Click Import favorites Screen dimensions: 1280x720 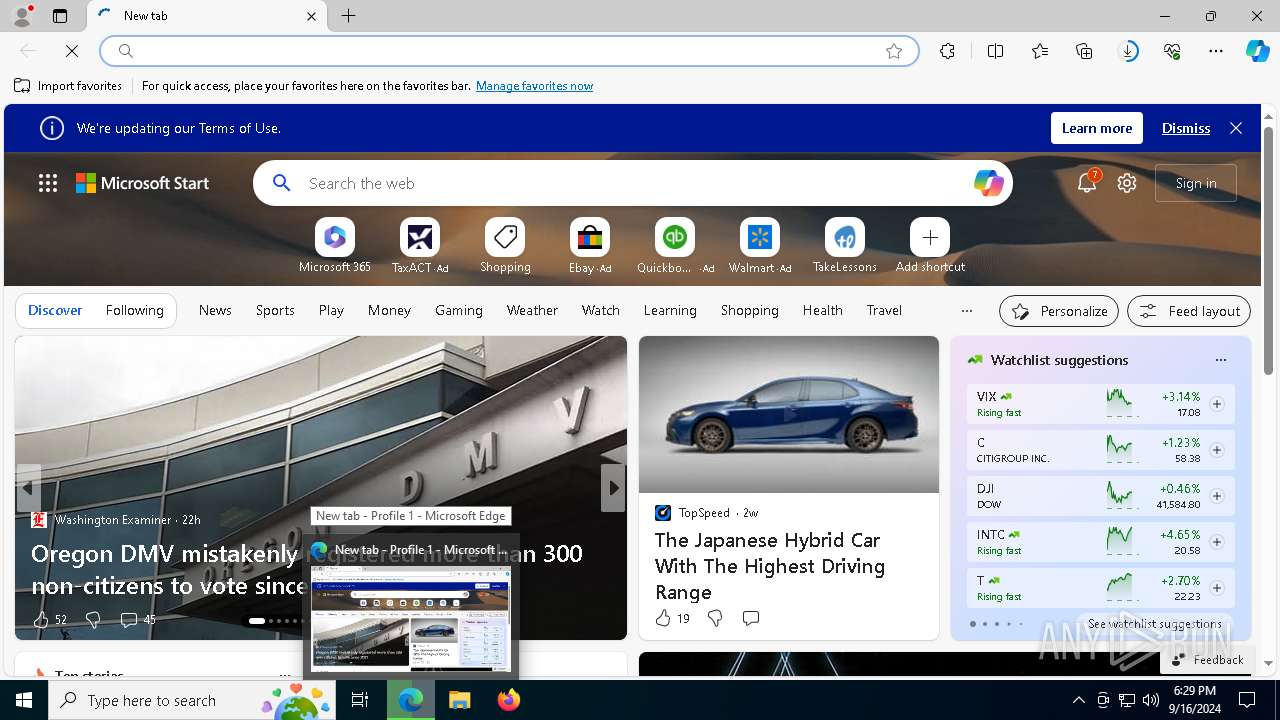(68, 86)
